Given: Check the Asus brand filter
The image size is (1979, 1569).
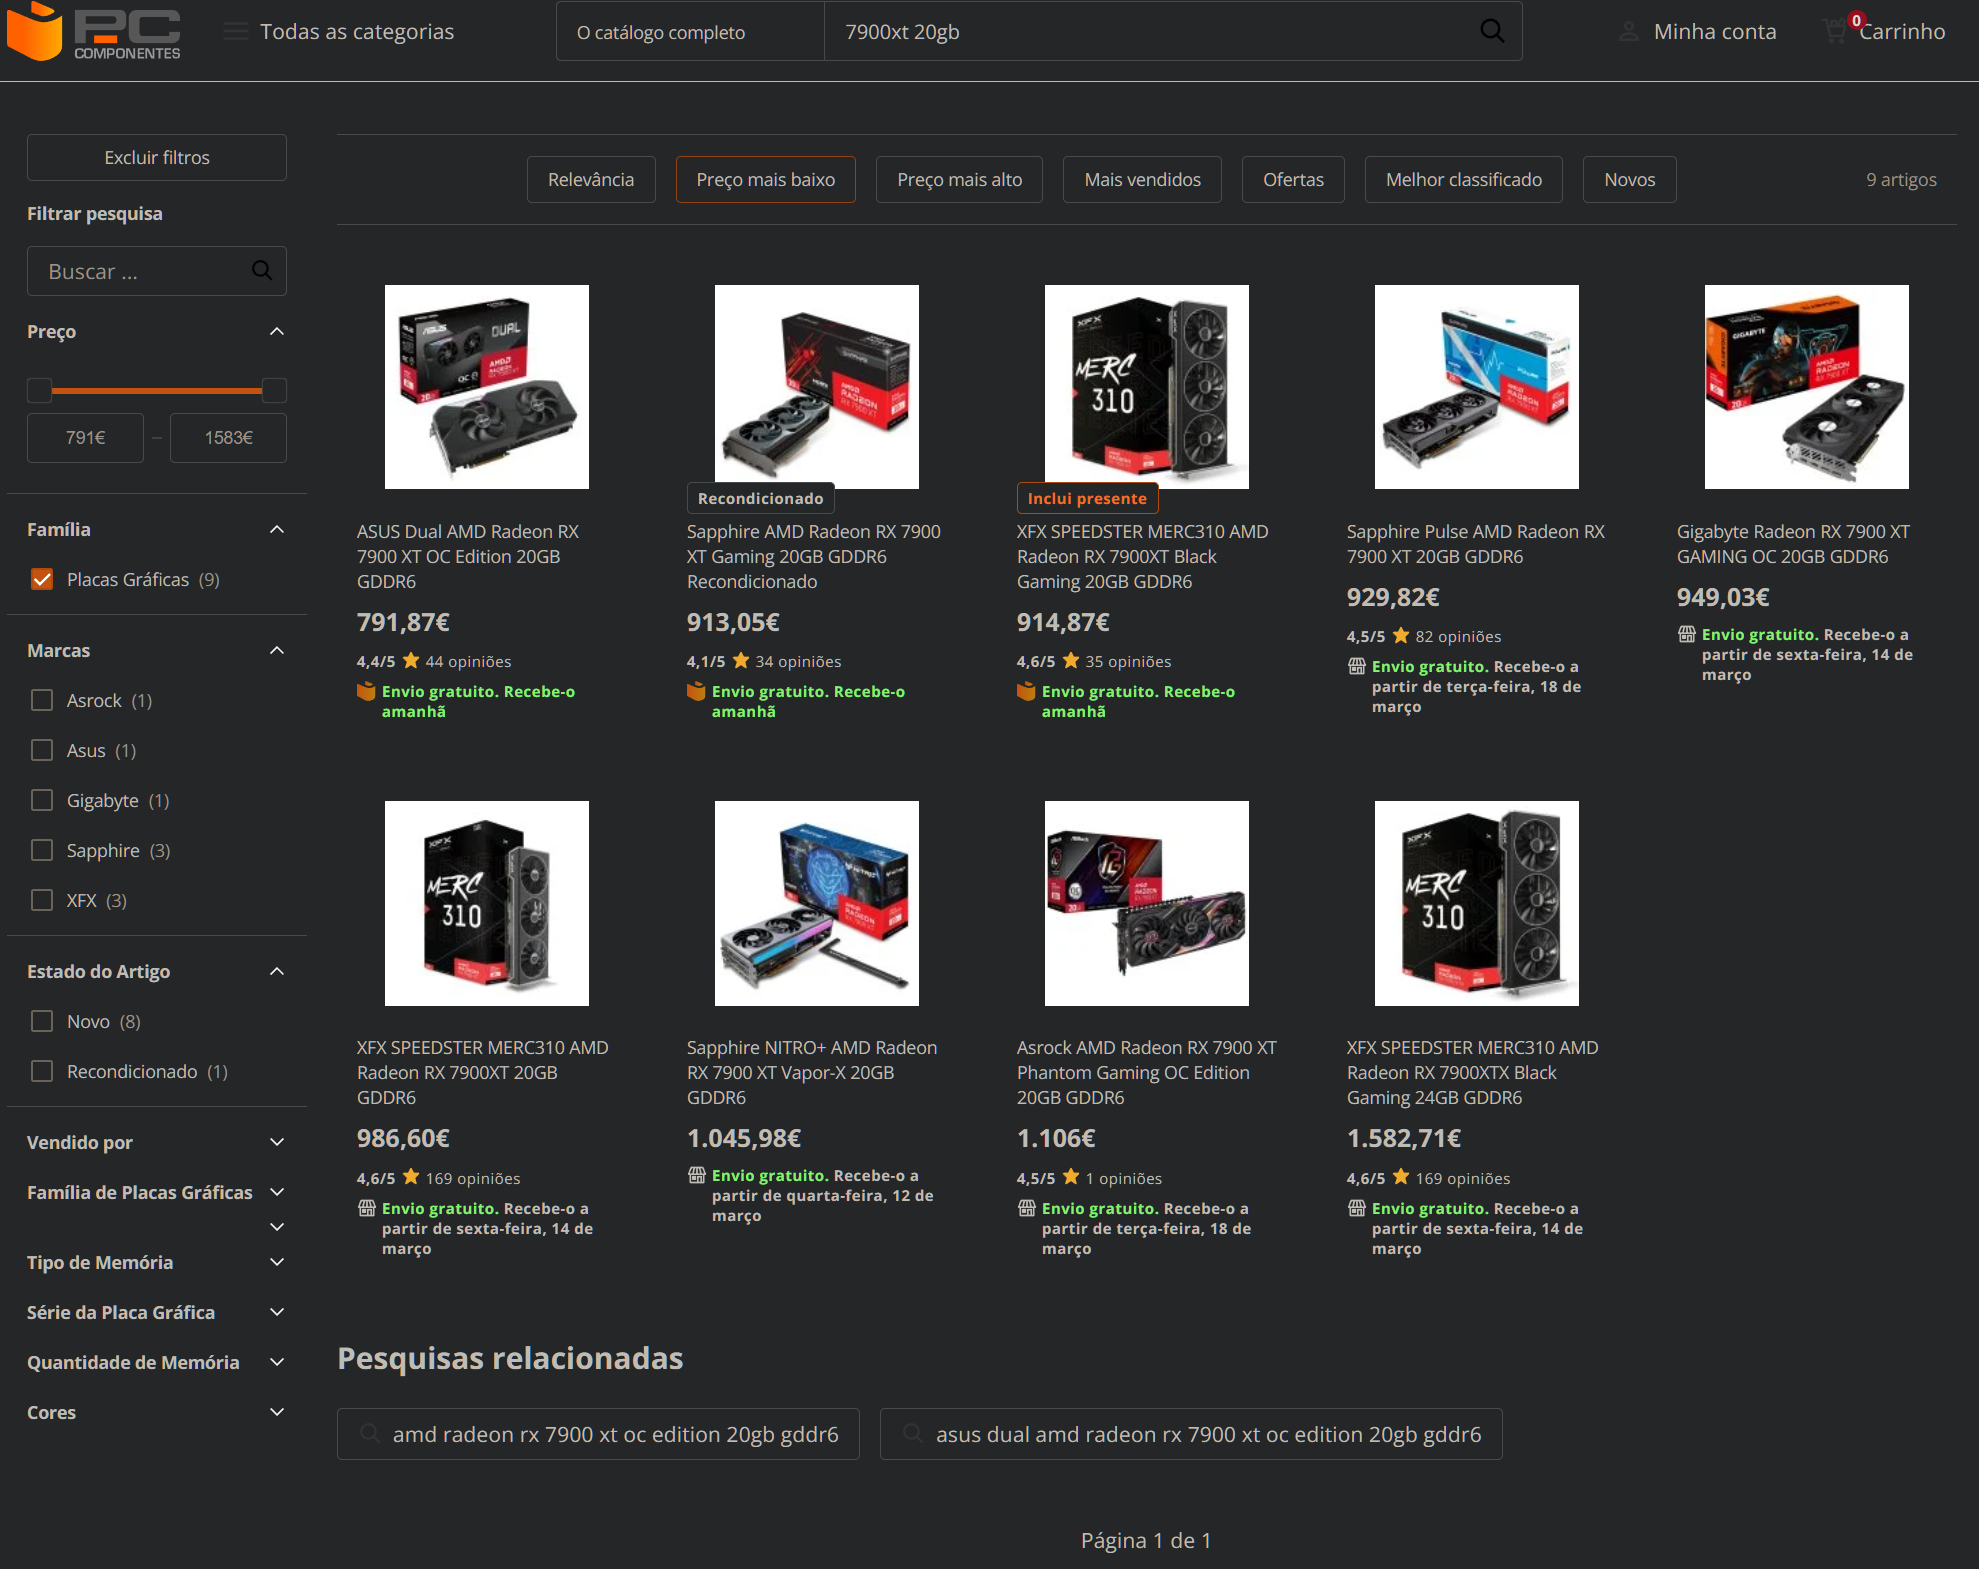Looking at the screenshot, I should (x=42, y=750).
